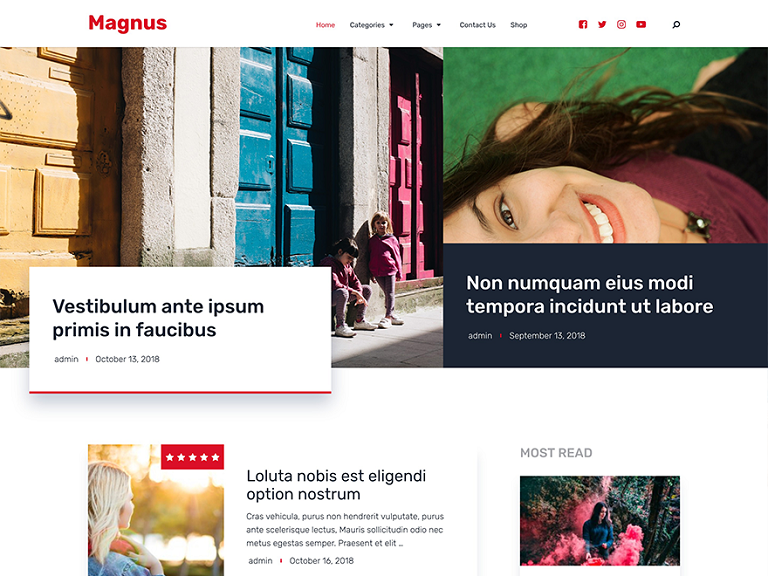Open the Twitter social icon
Image resolution: width=768 pixels, height=576 pixels.
pyautogui.click(x=602, y=24)
